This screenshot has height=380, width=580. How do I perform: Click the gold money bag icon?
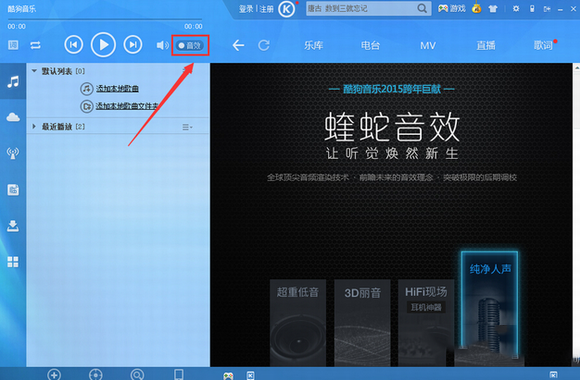[476, 8]
